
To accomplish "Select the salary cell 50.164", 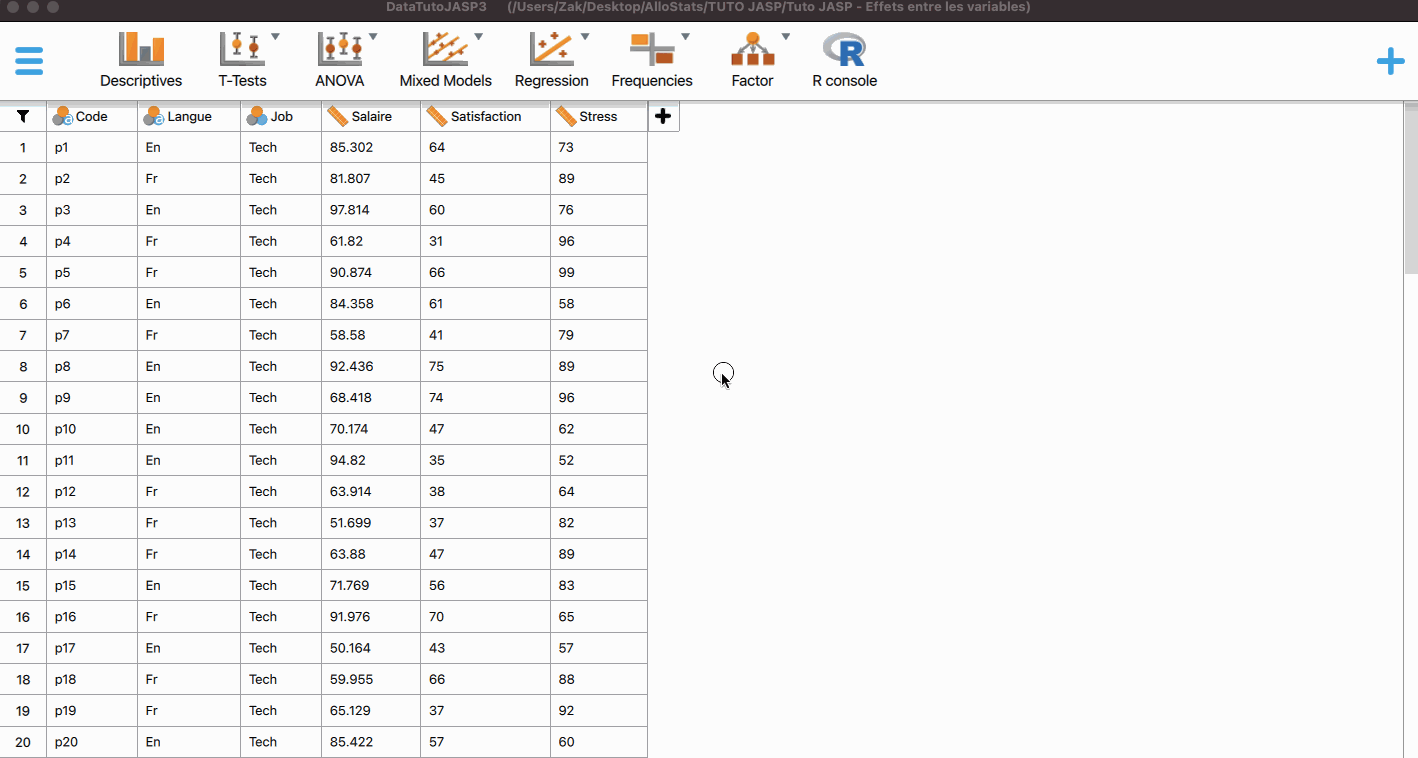I will (371, 648).
